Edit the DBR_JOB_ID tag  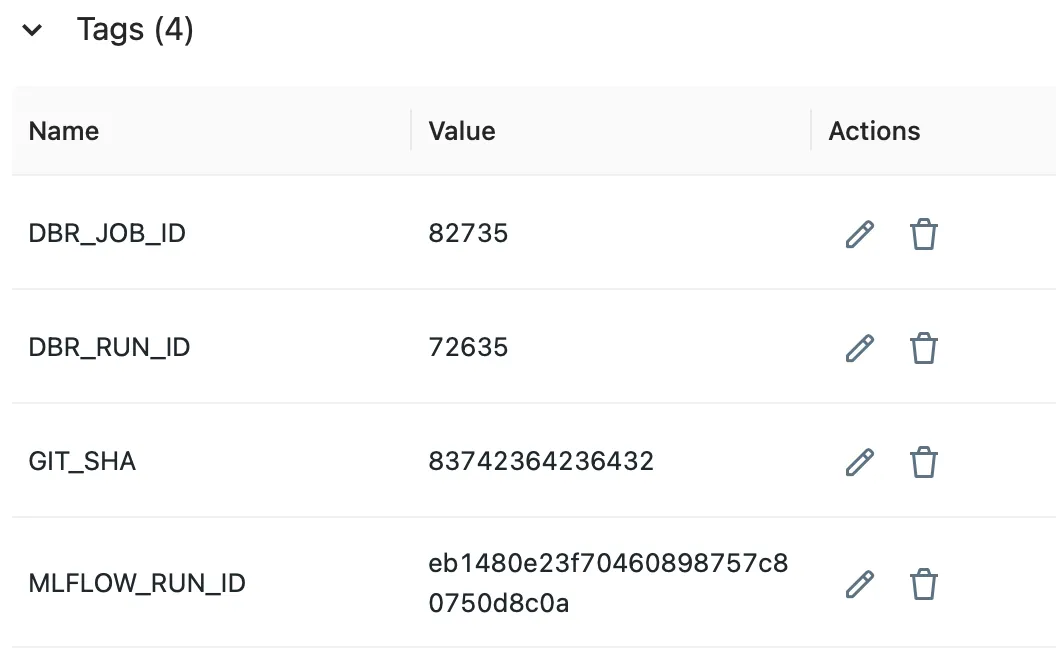tap(860, 234)
